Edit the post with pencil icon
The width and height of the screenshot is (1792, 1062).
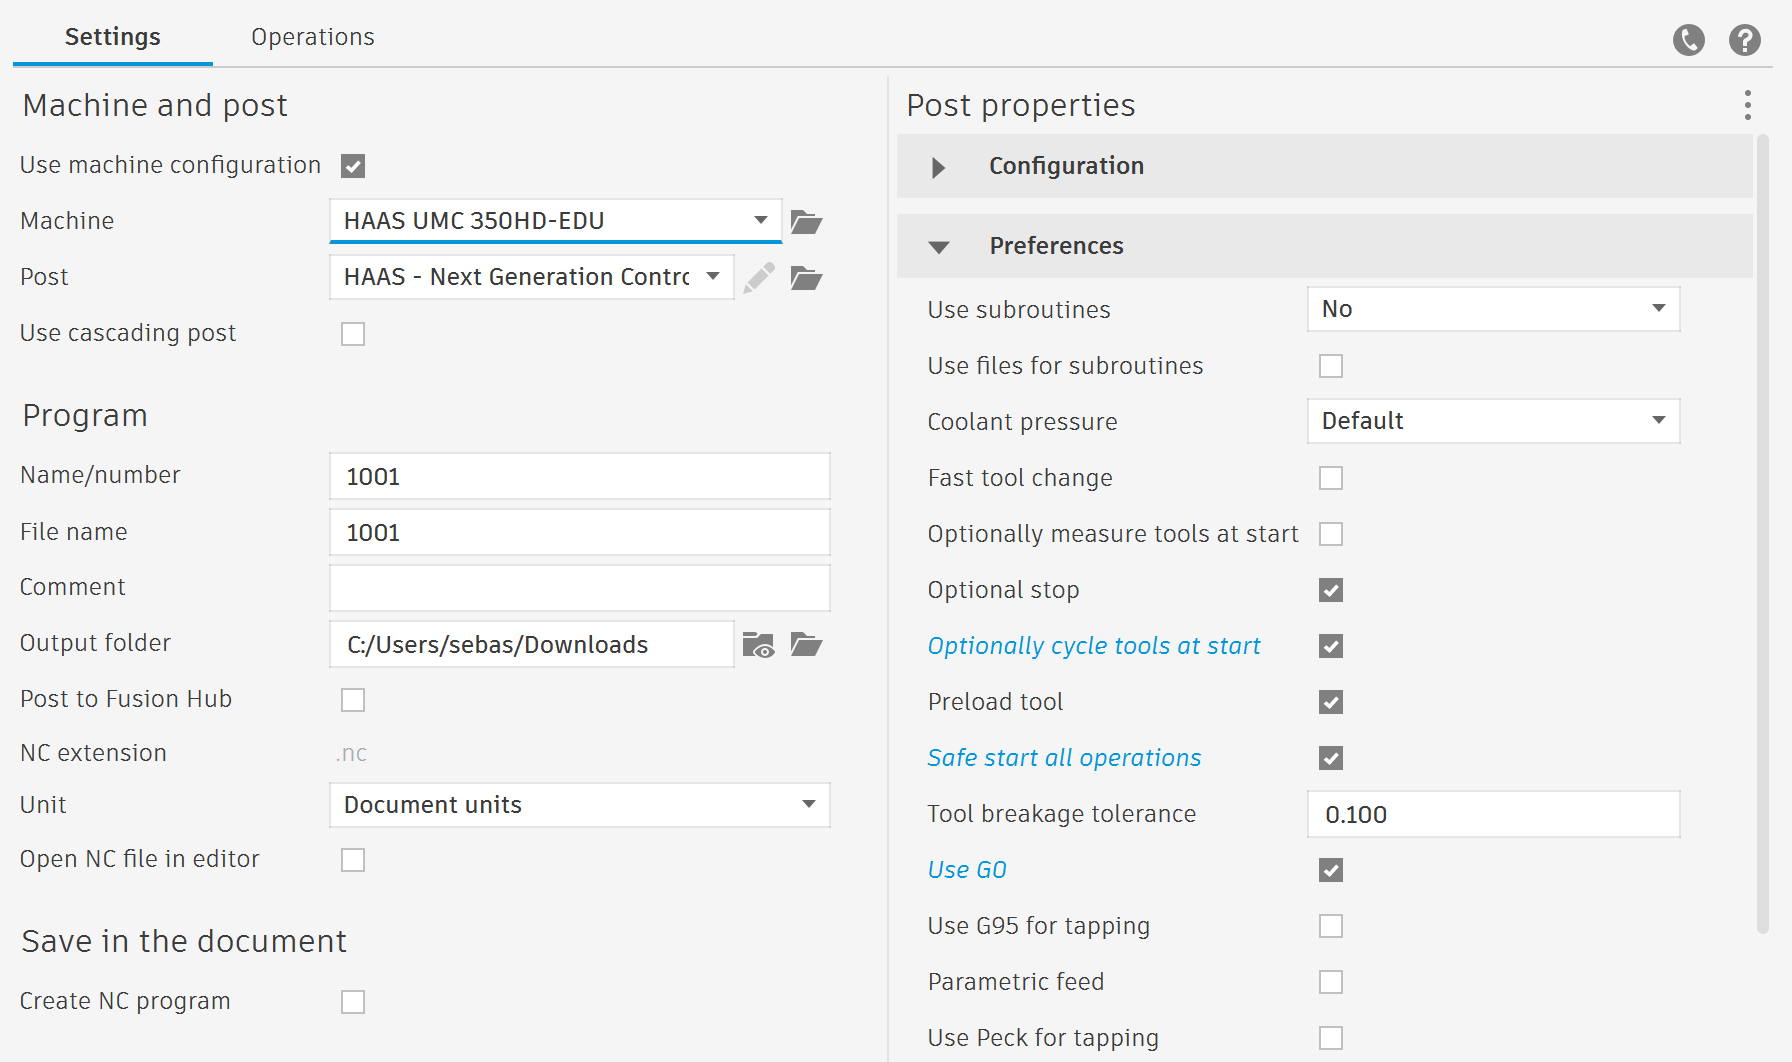click(759, 277)
